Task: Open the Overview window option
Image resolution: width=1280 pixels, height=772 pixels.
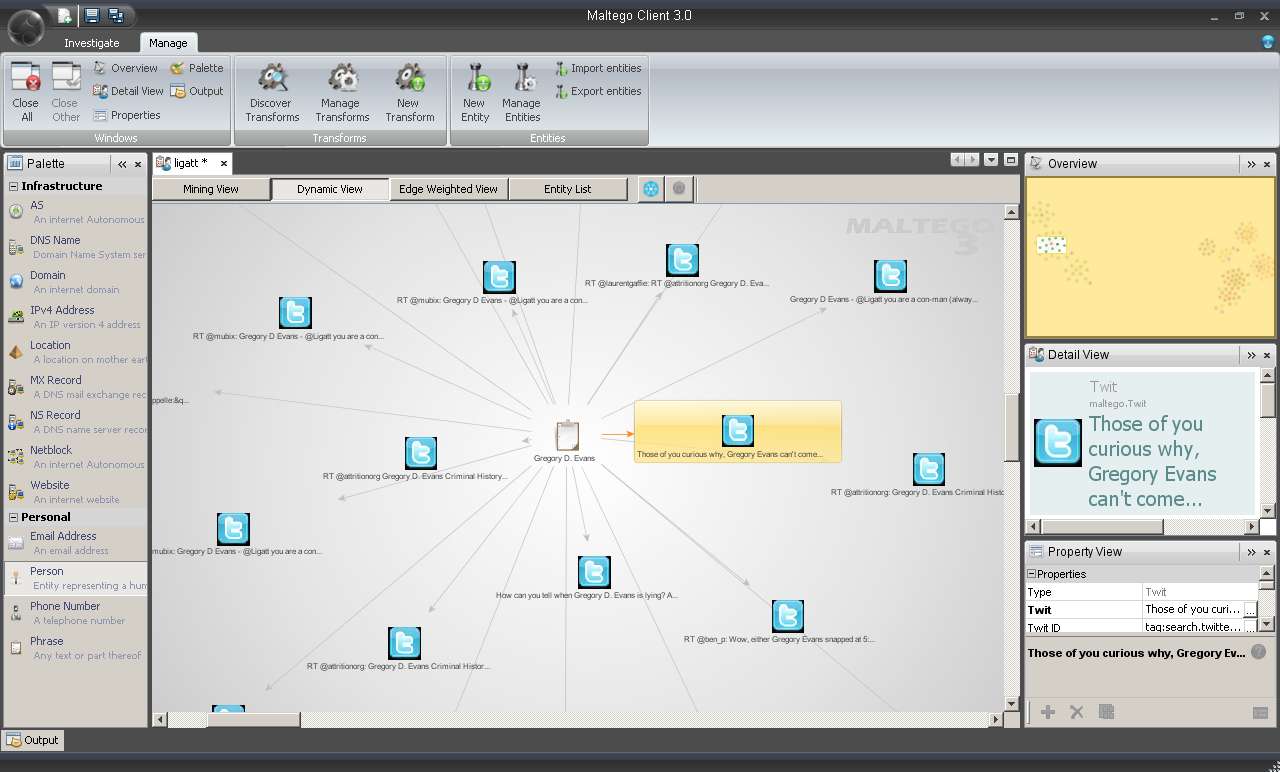Action: 126,68
